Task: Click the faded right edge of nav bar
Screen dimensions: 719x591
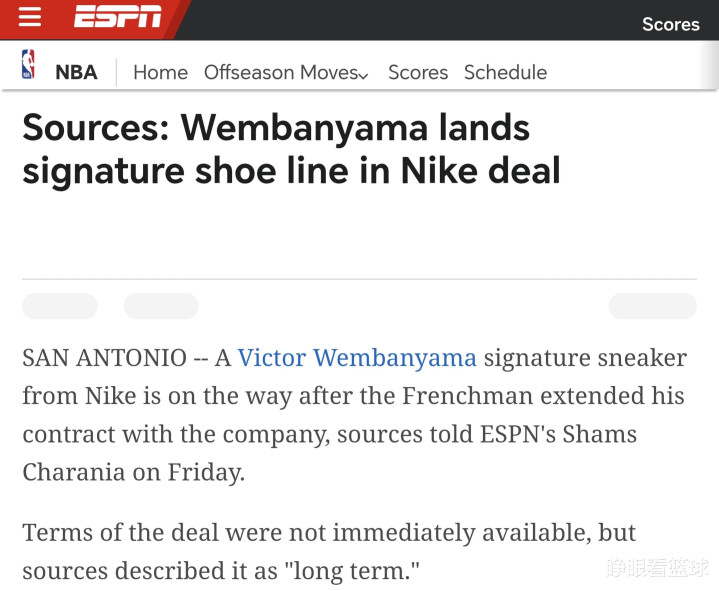Action: point(709,67)
